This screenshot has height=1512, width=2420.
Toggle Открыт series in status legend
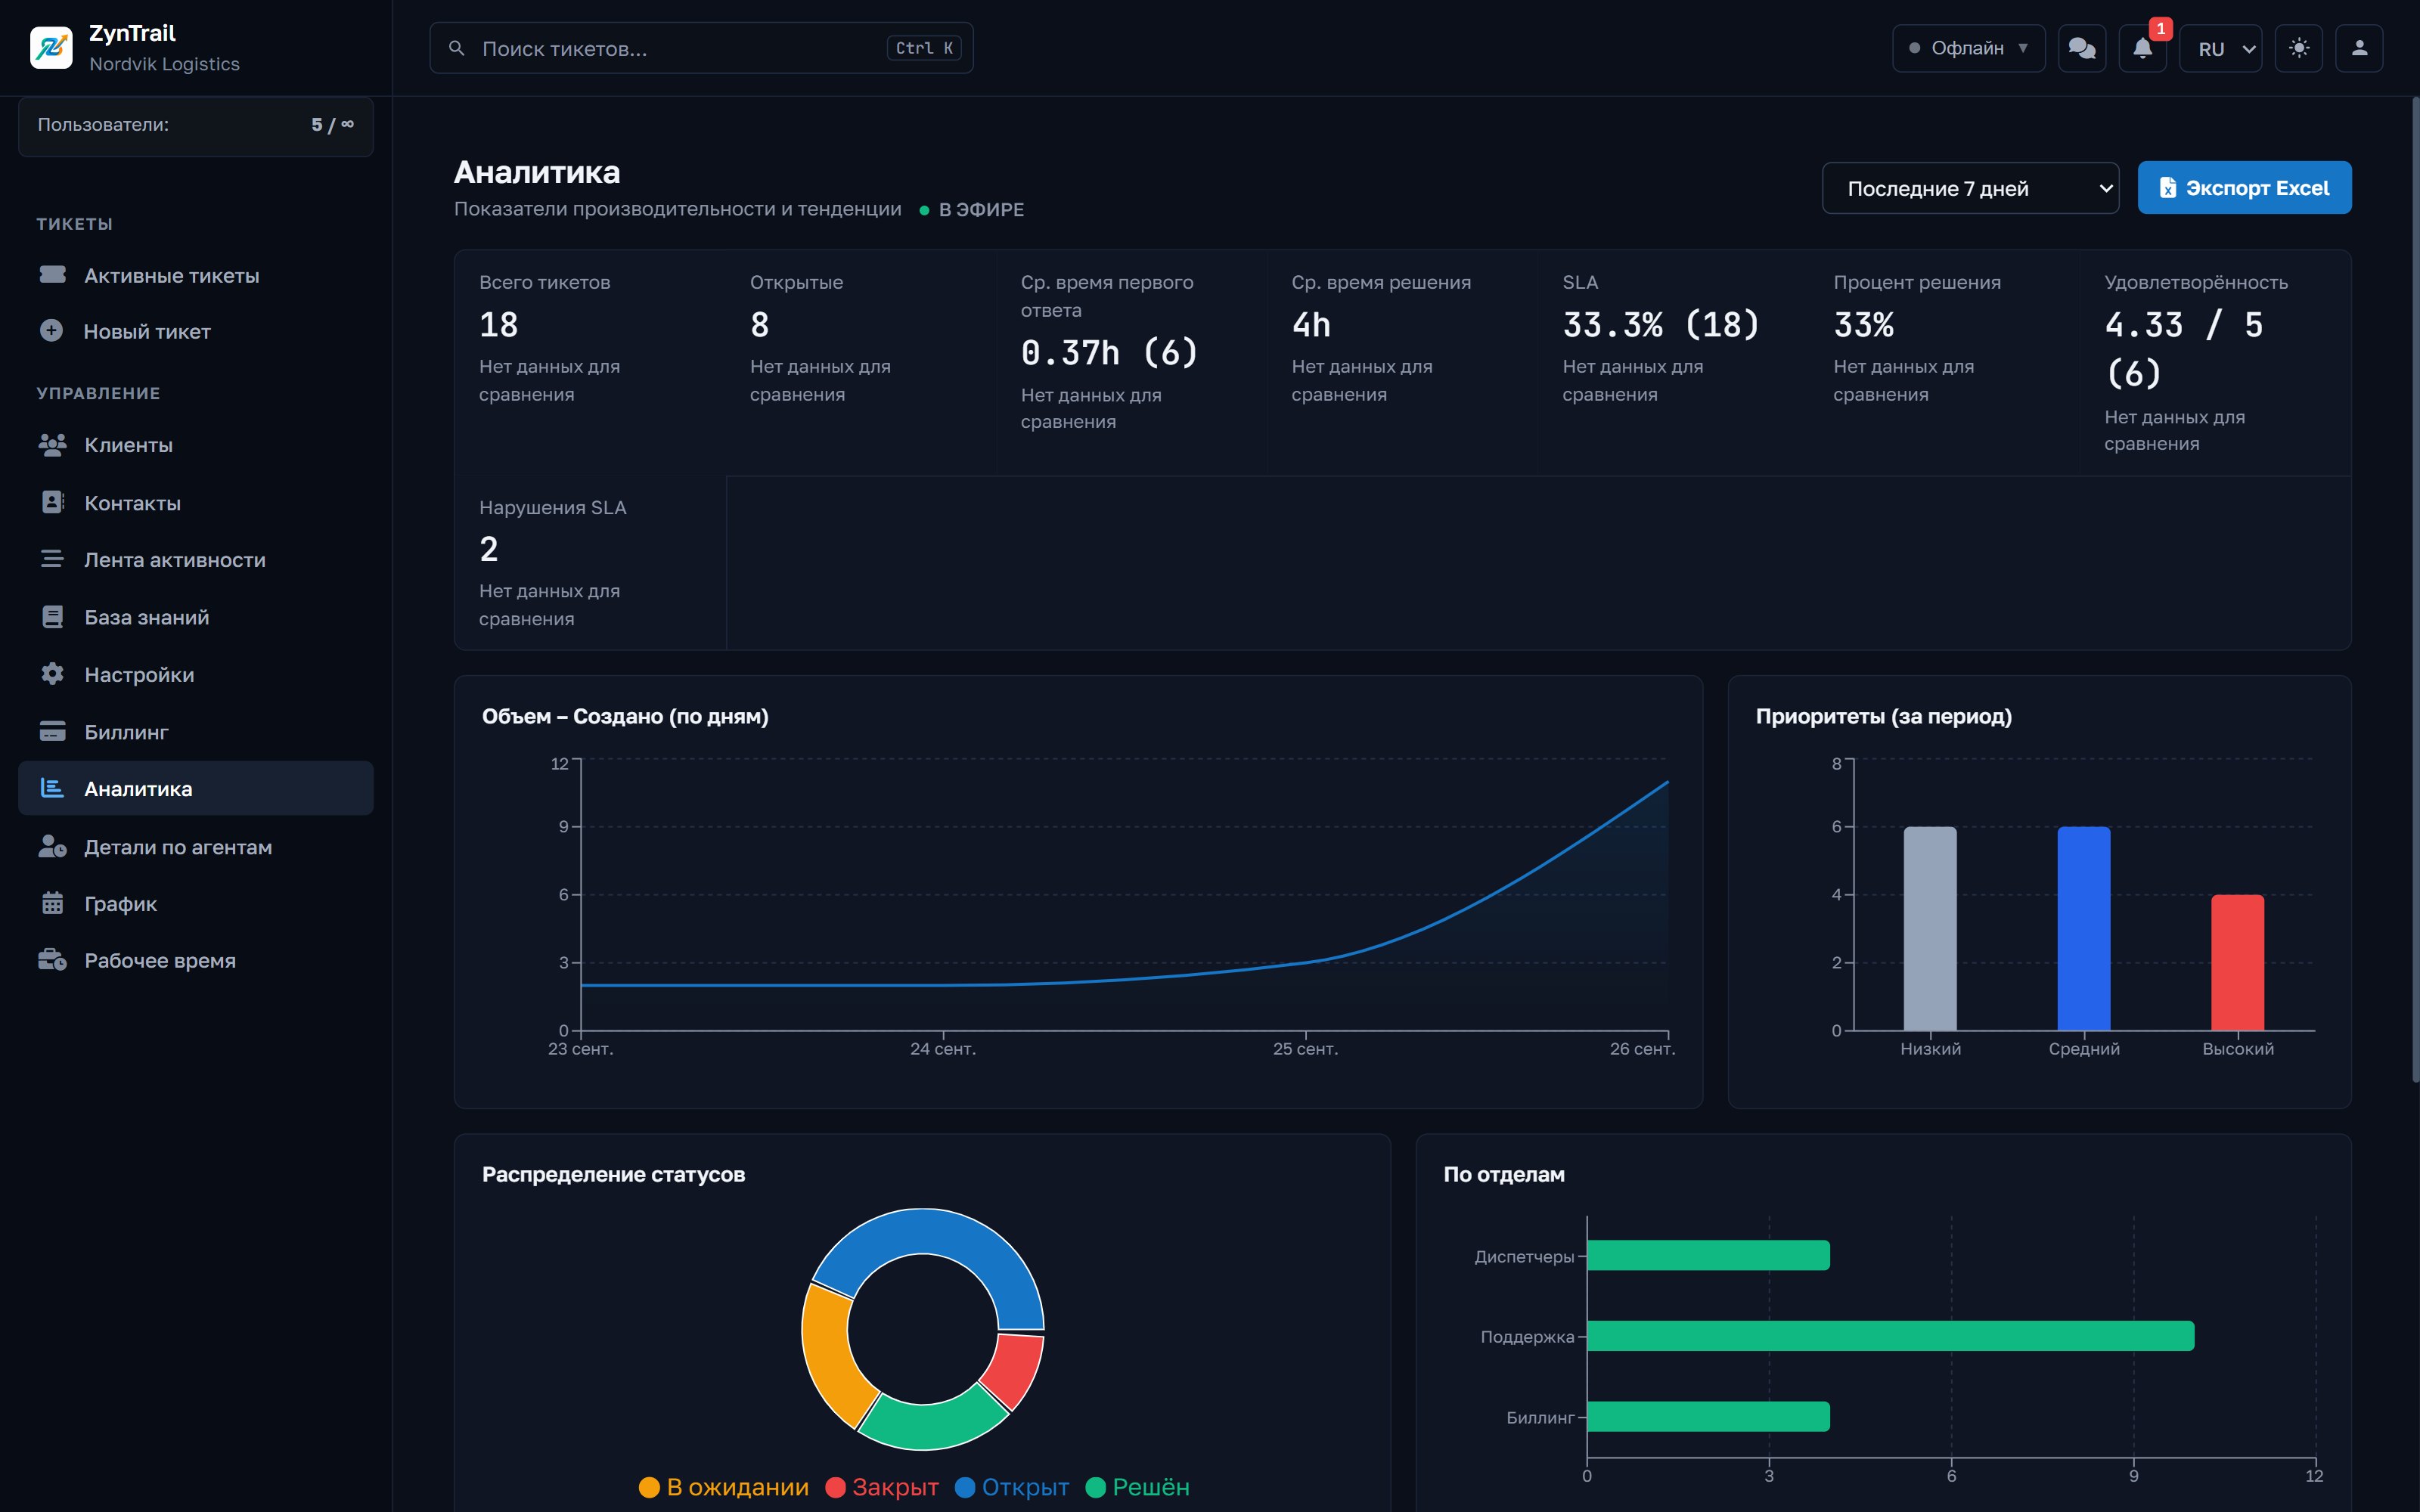pyautogui.click(x=1012, y=1487)
